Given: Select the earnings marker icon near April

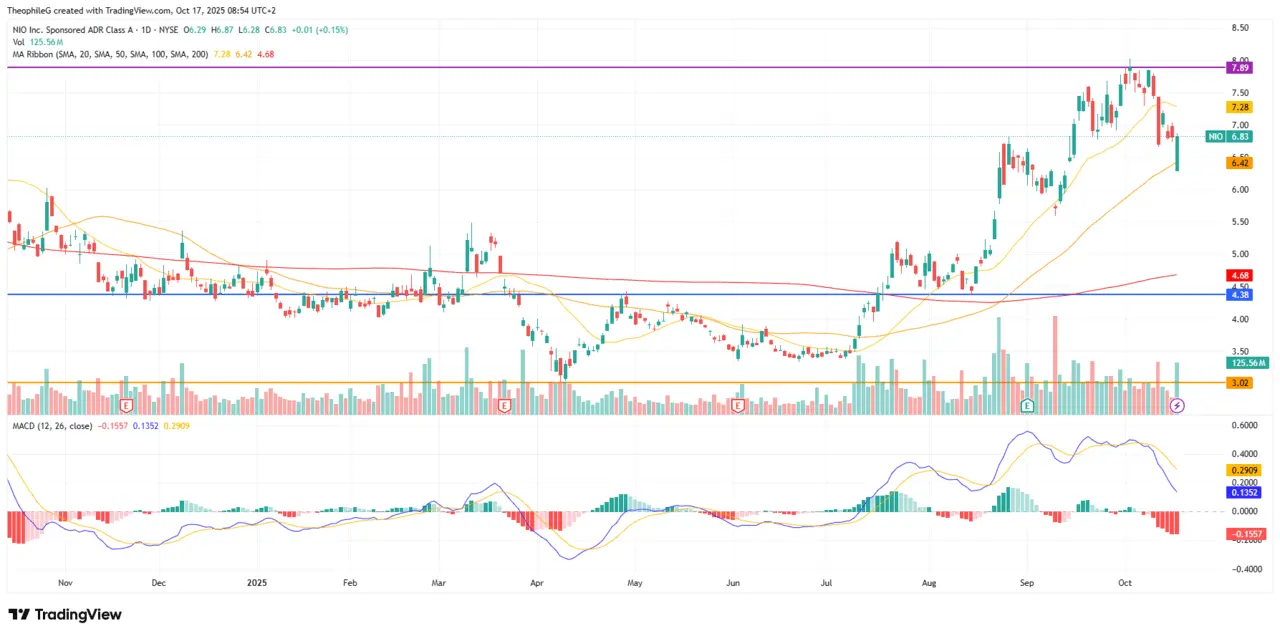Looking at the screenshot, I should 506,407.
